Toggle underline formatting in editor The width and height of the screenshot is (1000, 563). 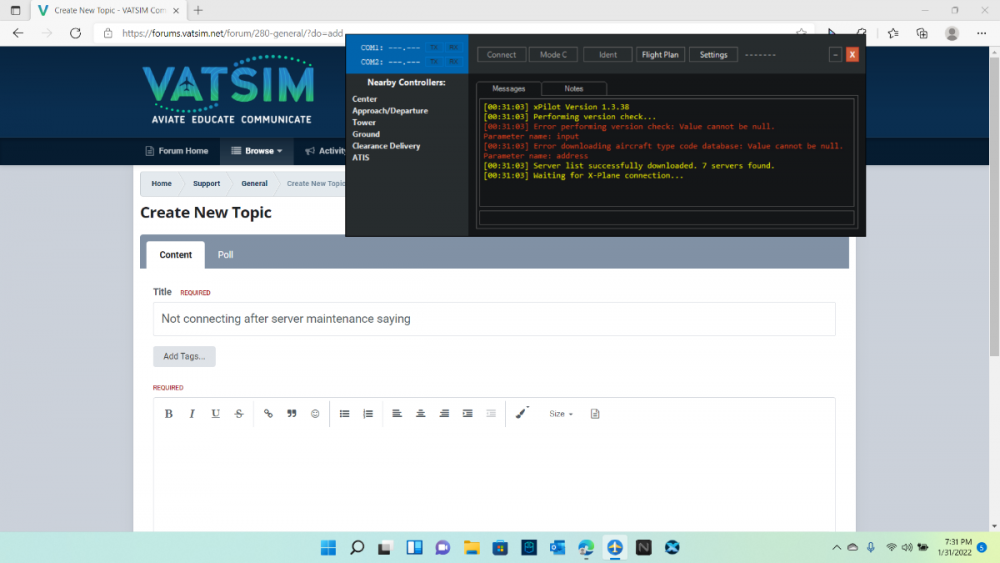216,413
